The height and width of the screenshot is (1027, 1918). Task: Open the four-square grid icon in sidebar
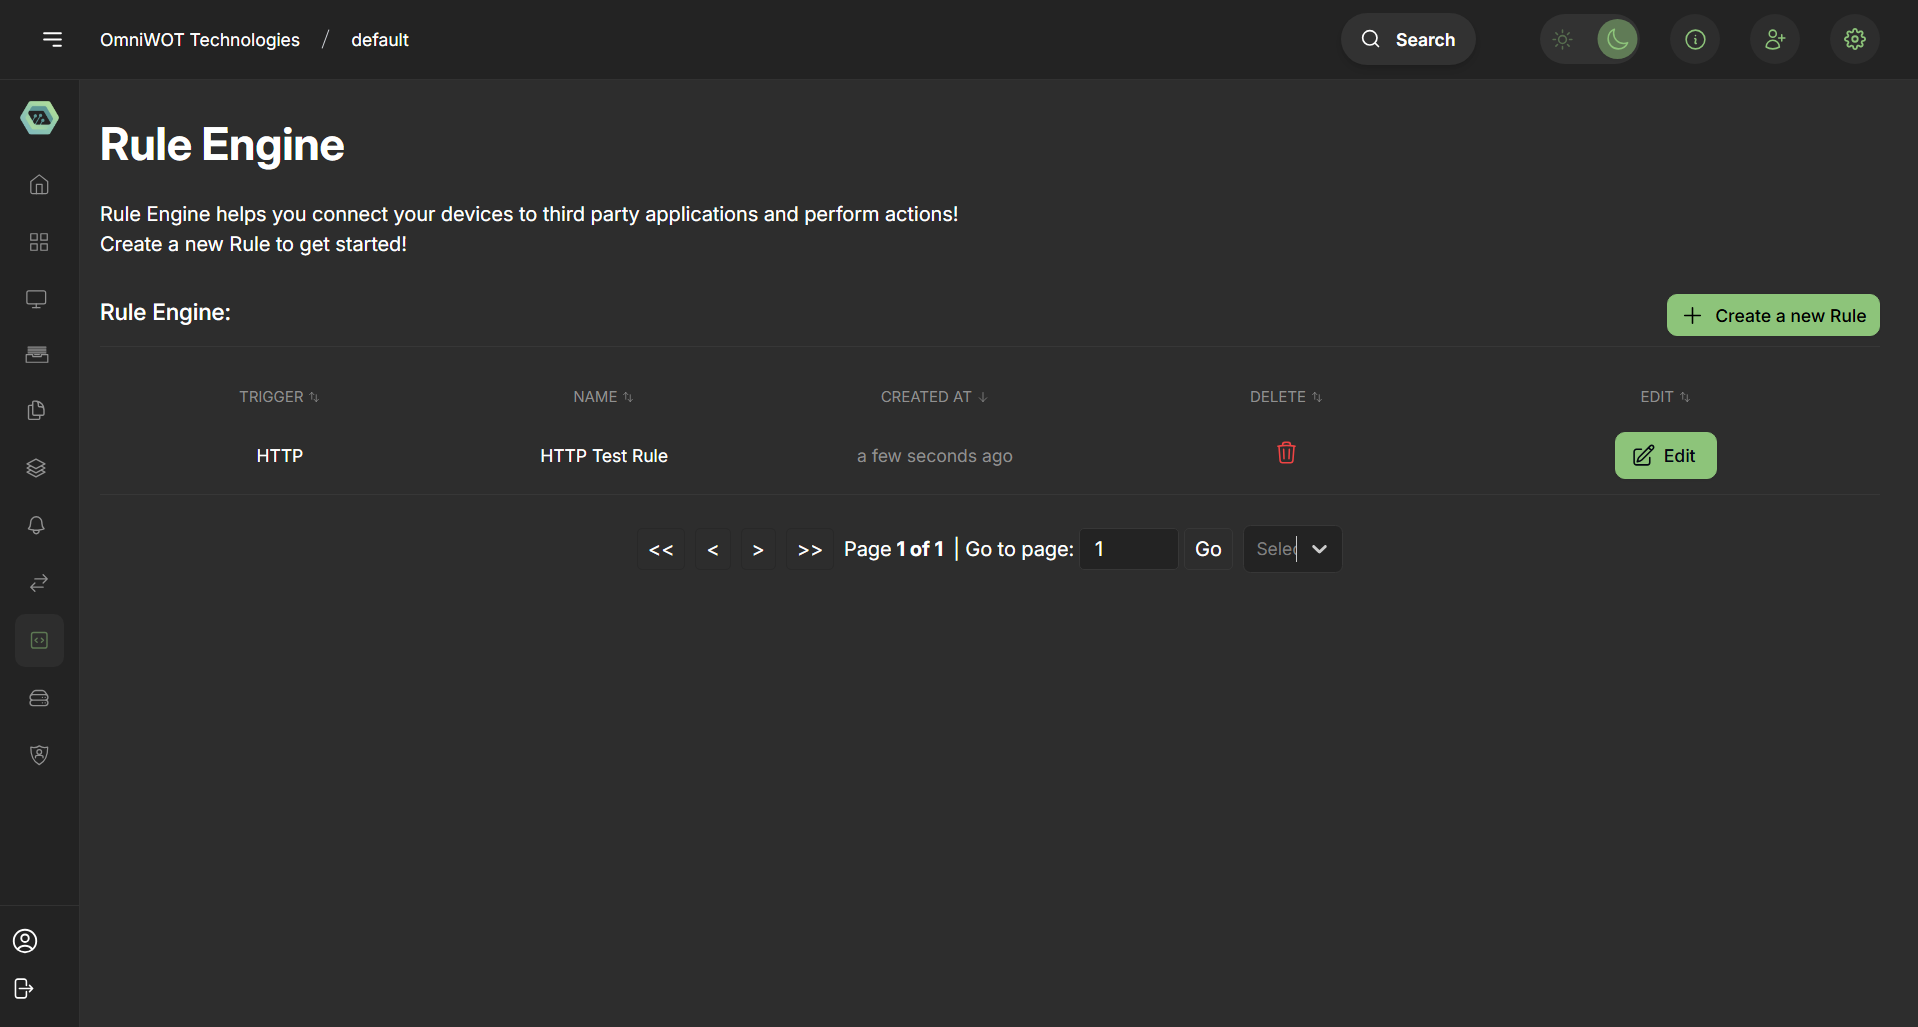39,242
